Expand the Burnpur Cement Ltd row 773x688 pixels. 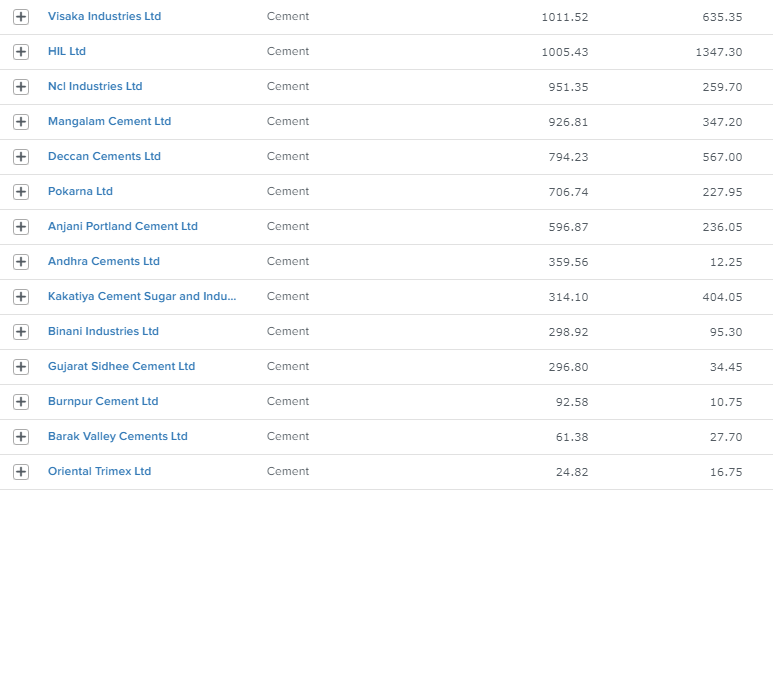point(21,402)
